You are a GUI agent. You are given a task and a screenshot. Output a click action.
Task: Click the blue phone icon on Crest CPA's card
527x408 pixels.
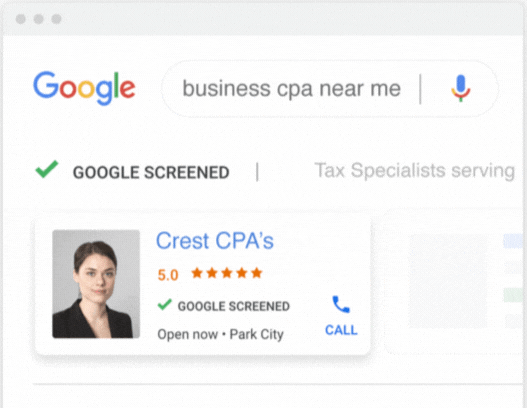pyautogui.click(x=341, y=304)
